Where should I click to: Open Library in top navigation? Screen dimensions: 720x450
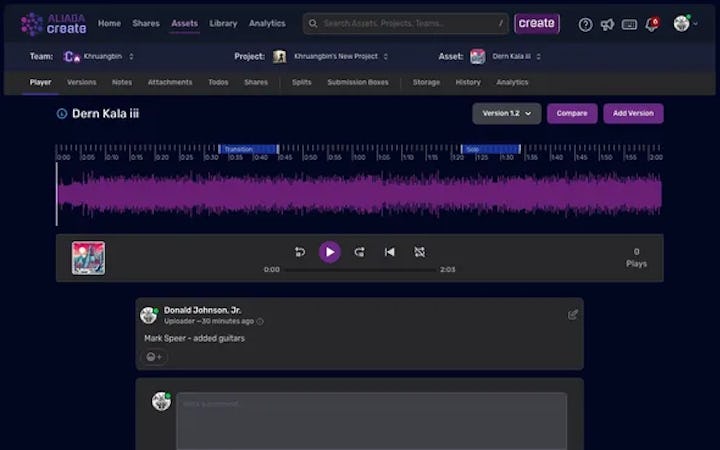(x=223, y=23)
